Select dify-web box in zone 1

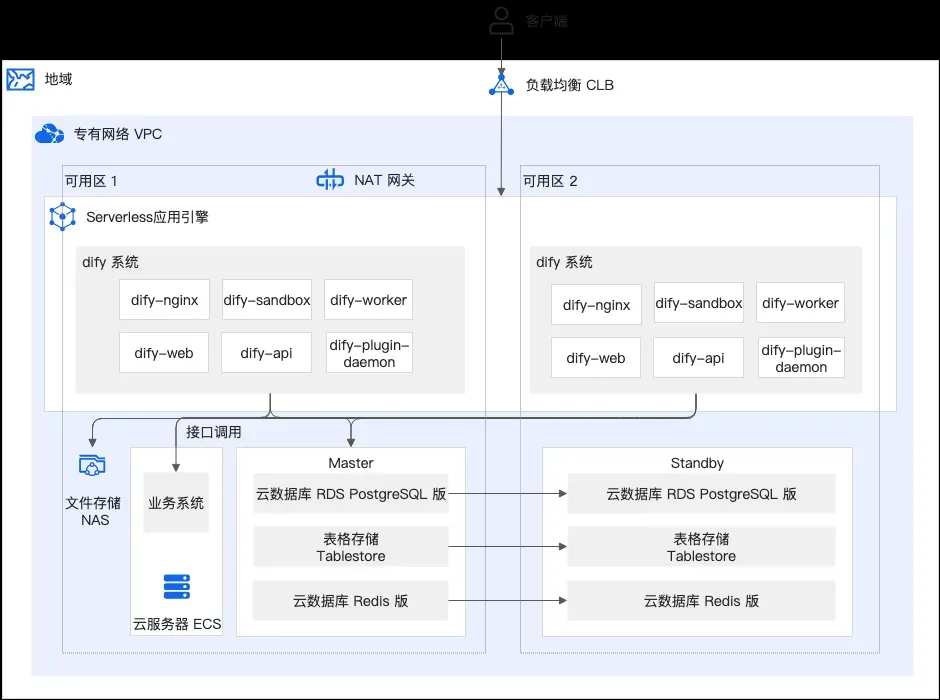(x=164, y=352)
